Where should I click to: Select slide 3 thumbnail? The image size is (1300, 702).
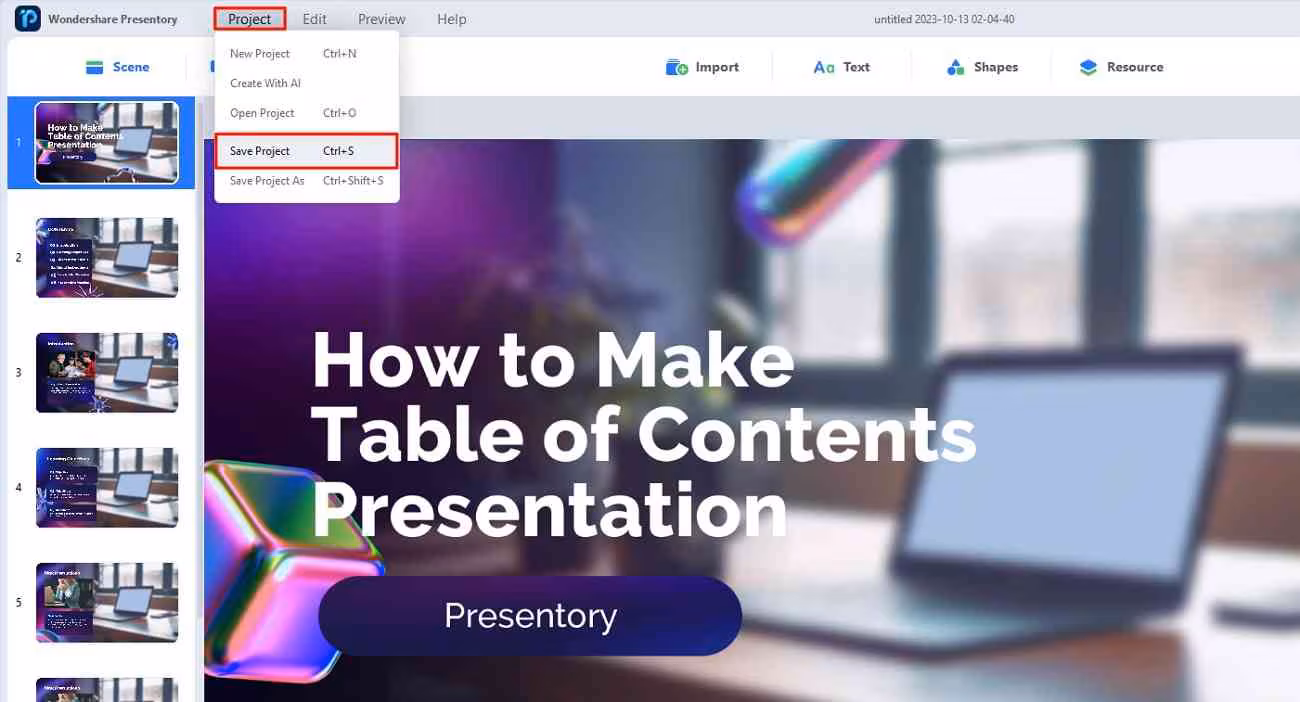click(x=107, y=373)
